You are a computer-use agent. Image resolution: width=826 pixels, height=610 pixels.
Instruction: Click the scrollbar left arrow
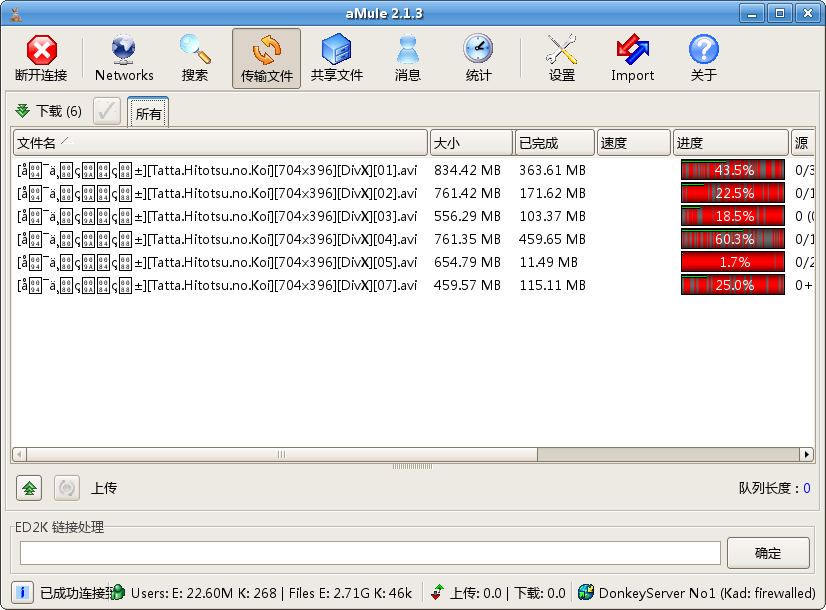click(x=19, y=454)
